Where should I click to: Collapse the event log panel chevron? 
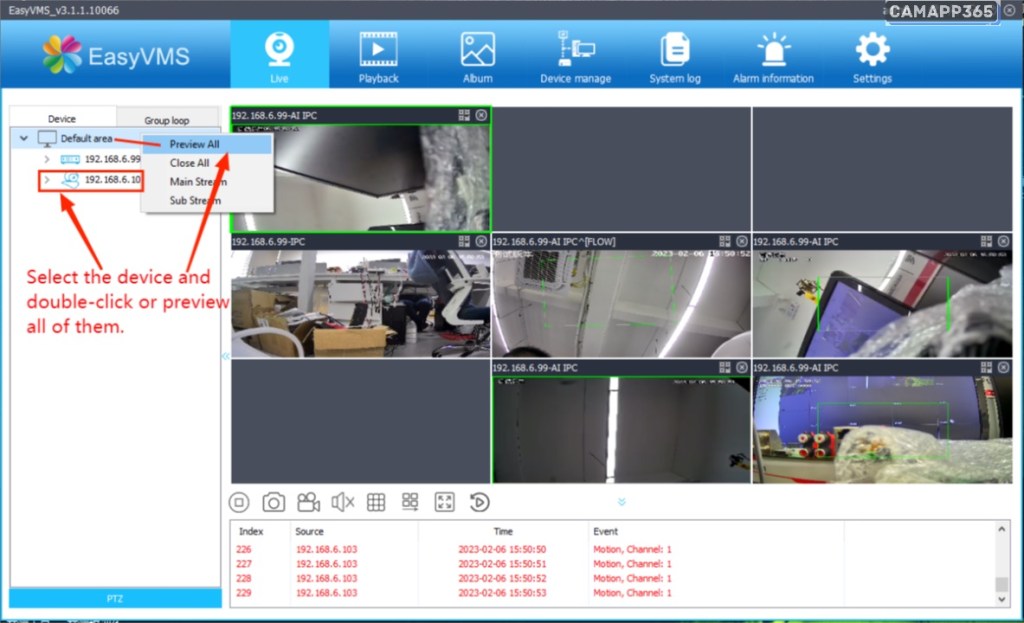point(621,502)
